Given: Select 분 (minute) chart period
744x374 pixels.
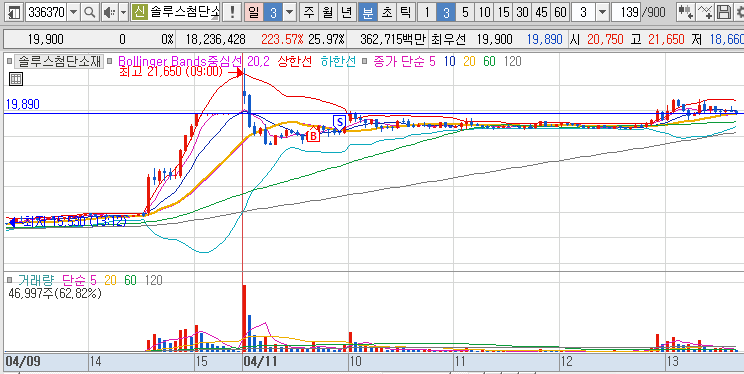Looking at the screenshot, I should (368, 12).
